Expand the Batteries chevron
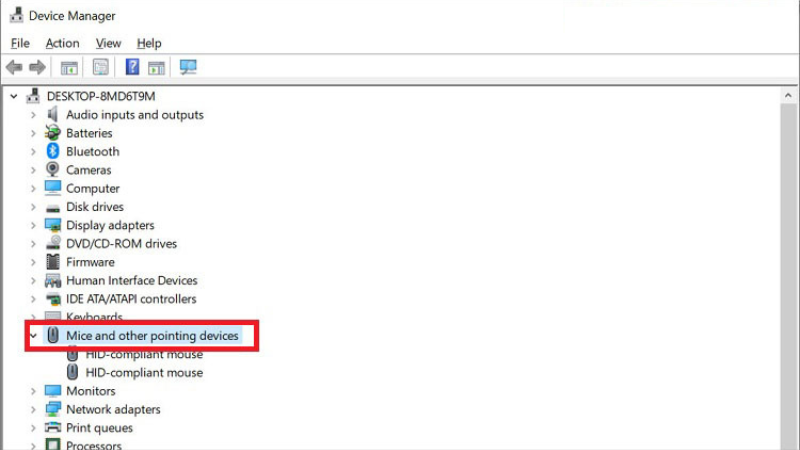 [33, 133]
